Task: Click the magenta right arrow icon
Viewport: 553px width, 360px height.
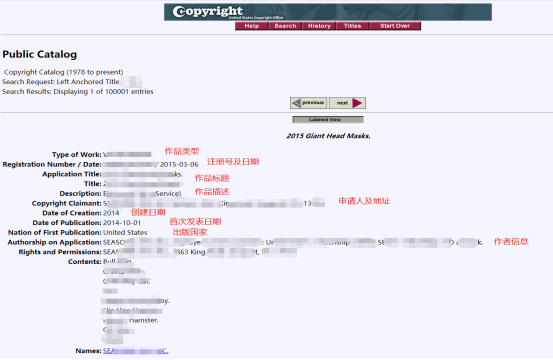Action: point(357,103)
